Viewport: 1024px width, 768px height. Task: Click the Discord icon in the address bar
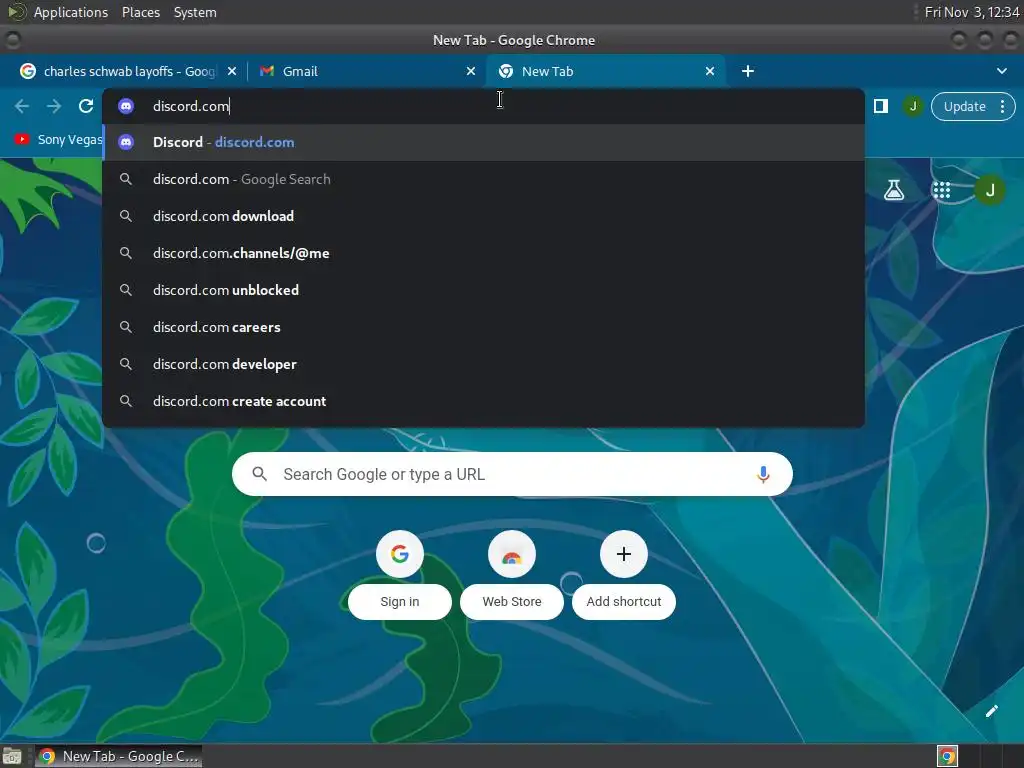(x=126, y=106)
